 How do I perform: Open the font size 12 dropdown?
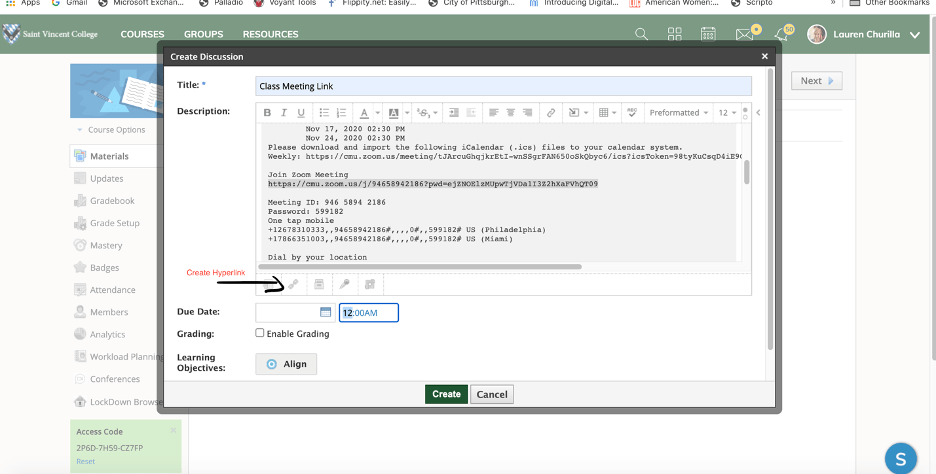[728, 113]
